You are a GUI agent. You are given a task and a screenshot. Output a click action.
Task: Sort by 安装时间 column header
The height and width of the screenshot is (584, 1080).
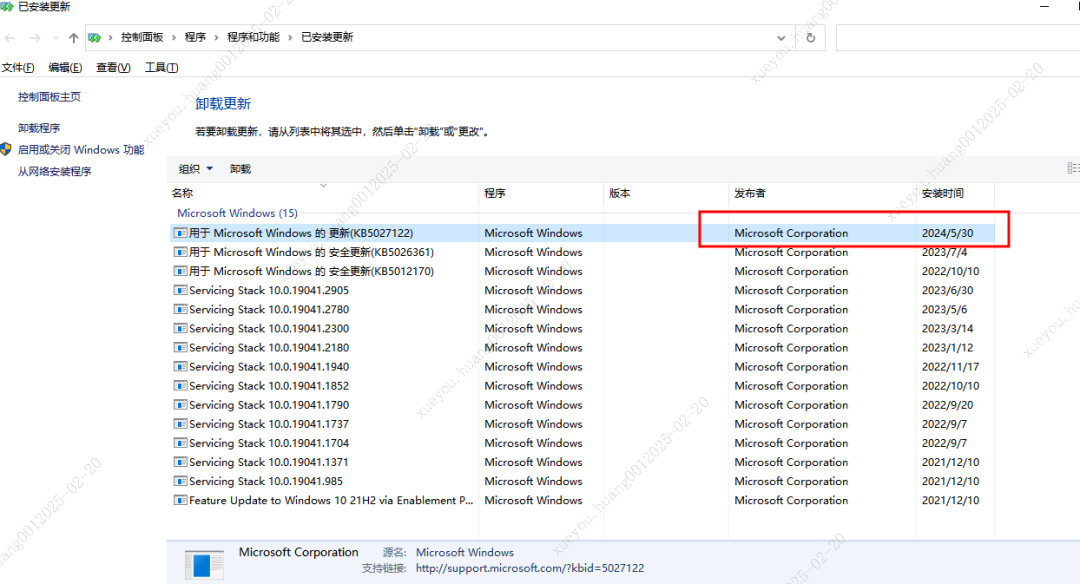pyautogui.click(x=955, y=194)
